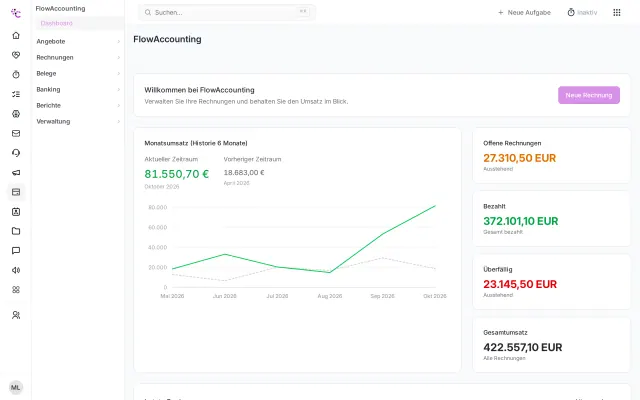Open the users team icon

(16, 315)
